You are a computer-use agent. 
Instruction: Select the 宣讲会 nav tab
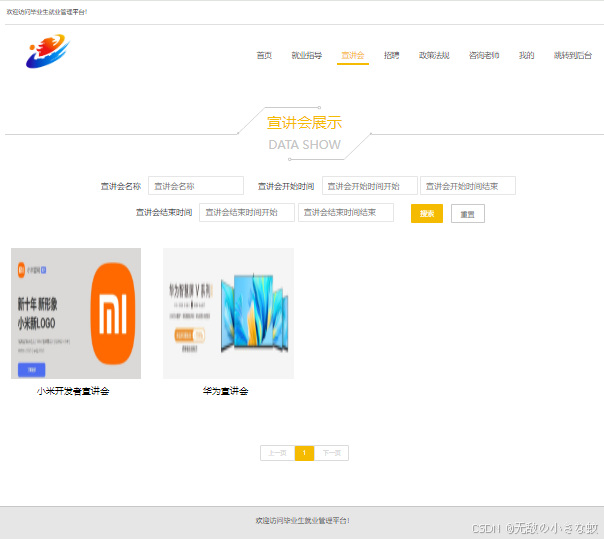tap(353, 55)
